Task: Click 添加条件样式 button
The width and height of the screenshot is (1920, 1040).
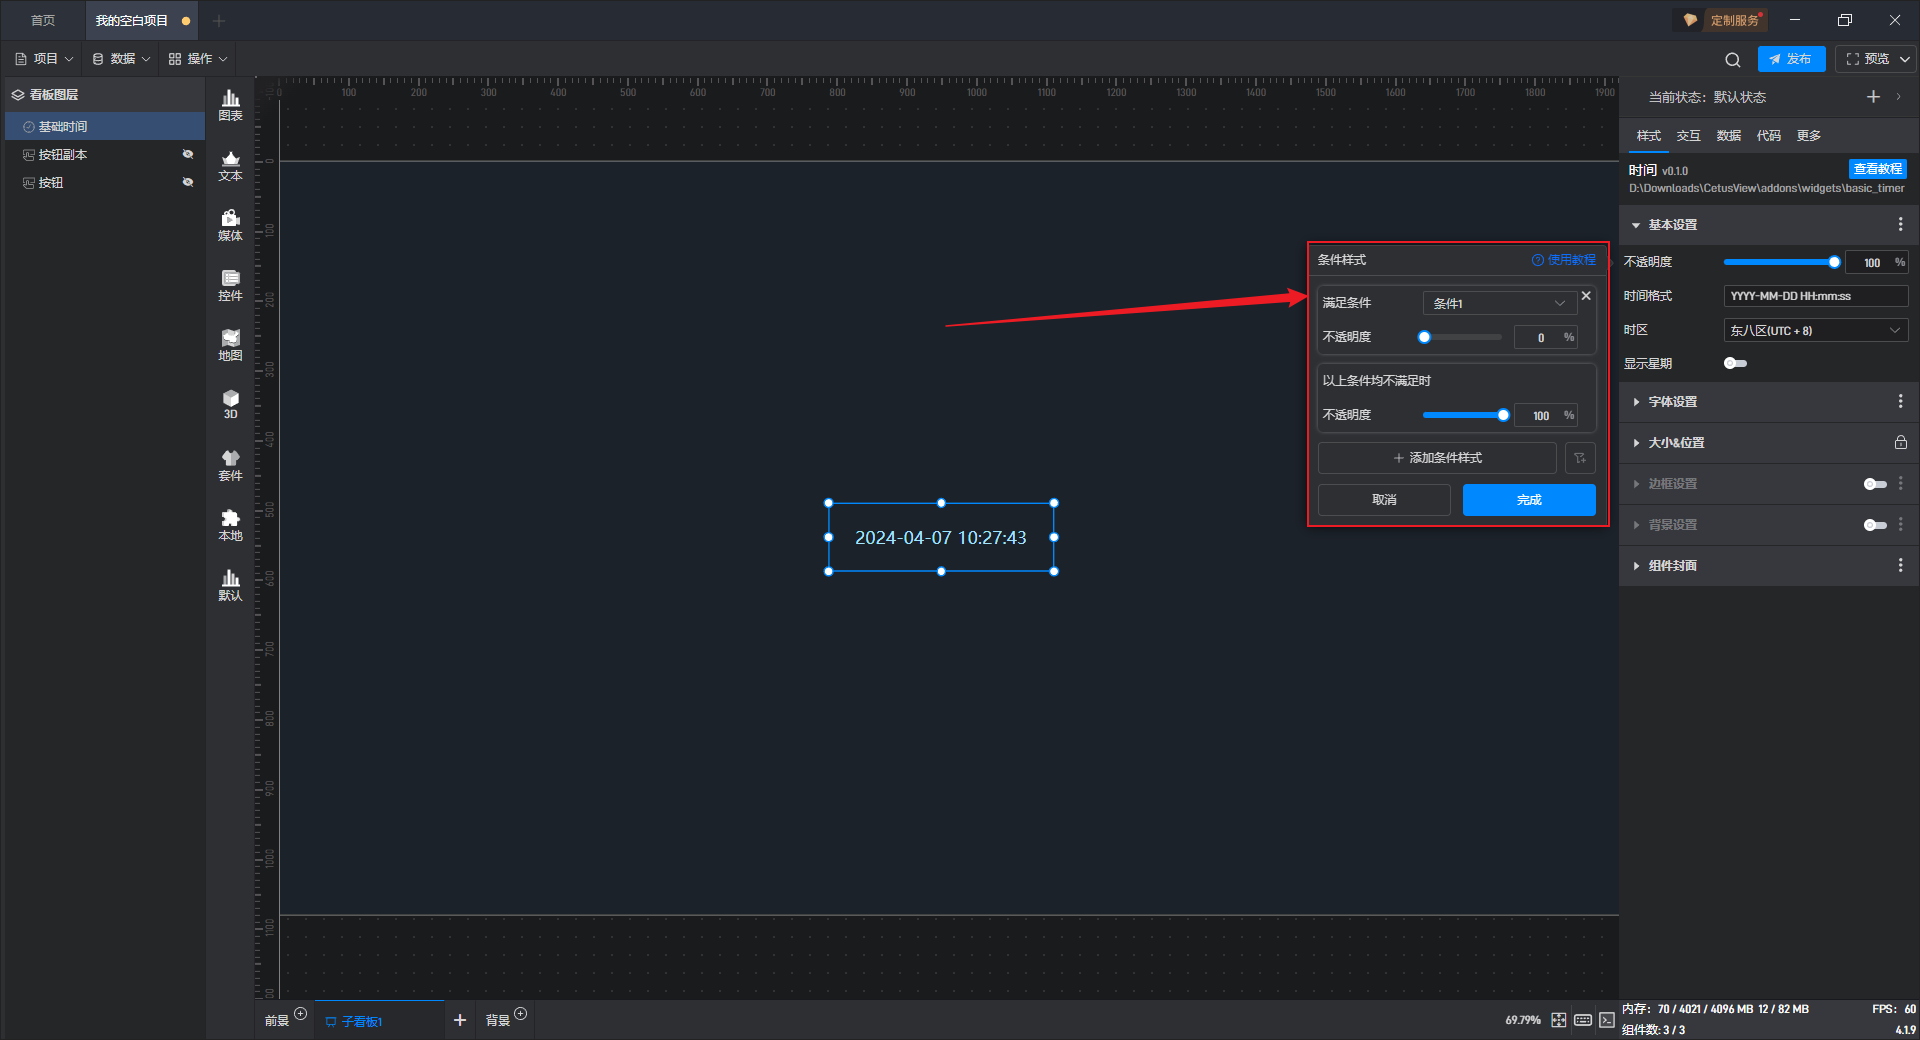Action: pos(1437,458)
